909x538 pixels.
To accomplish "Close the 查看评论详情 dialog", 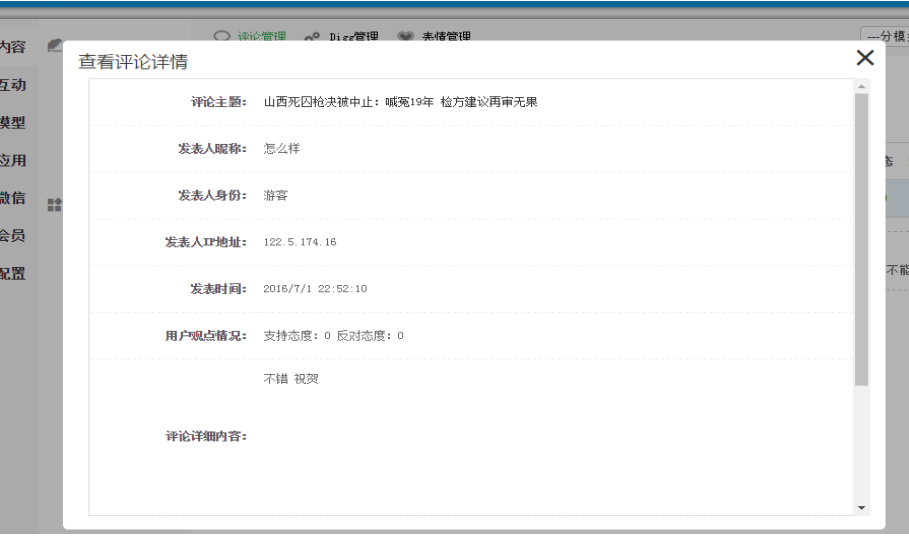I will tap(865, 58).
